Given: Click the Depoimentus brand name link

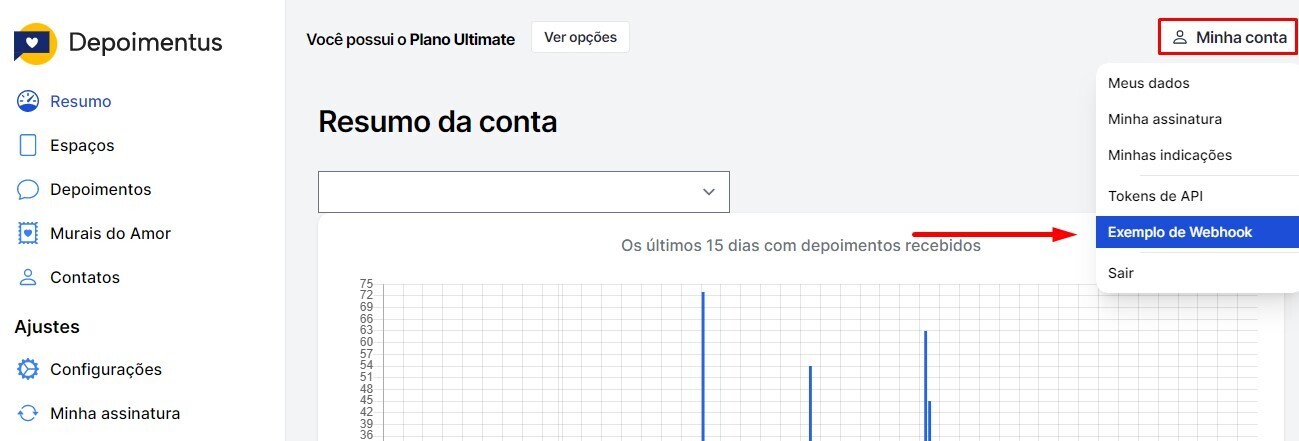Looking at the screenshot, I should 145,43.
